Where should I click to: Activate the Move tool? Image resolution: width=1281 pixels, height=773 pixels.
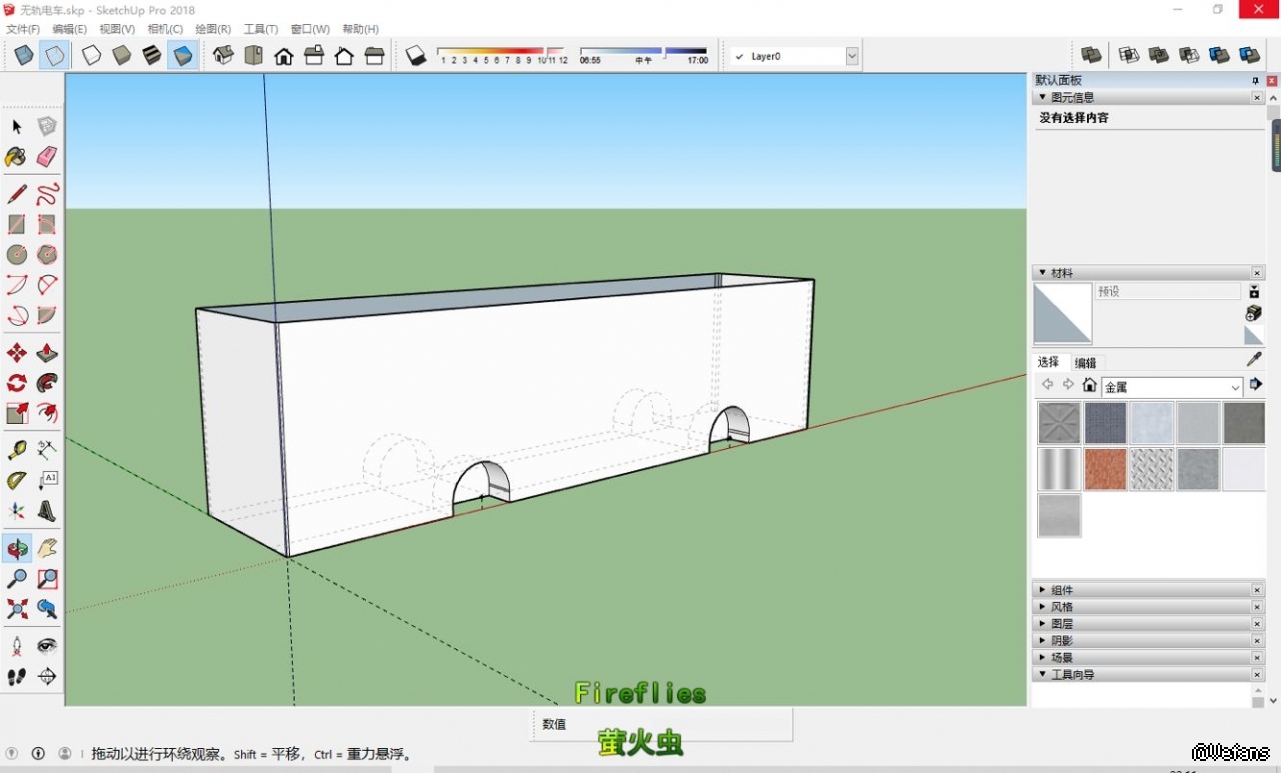[17, 353]
